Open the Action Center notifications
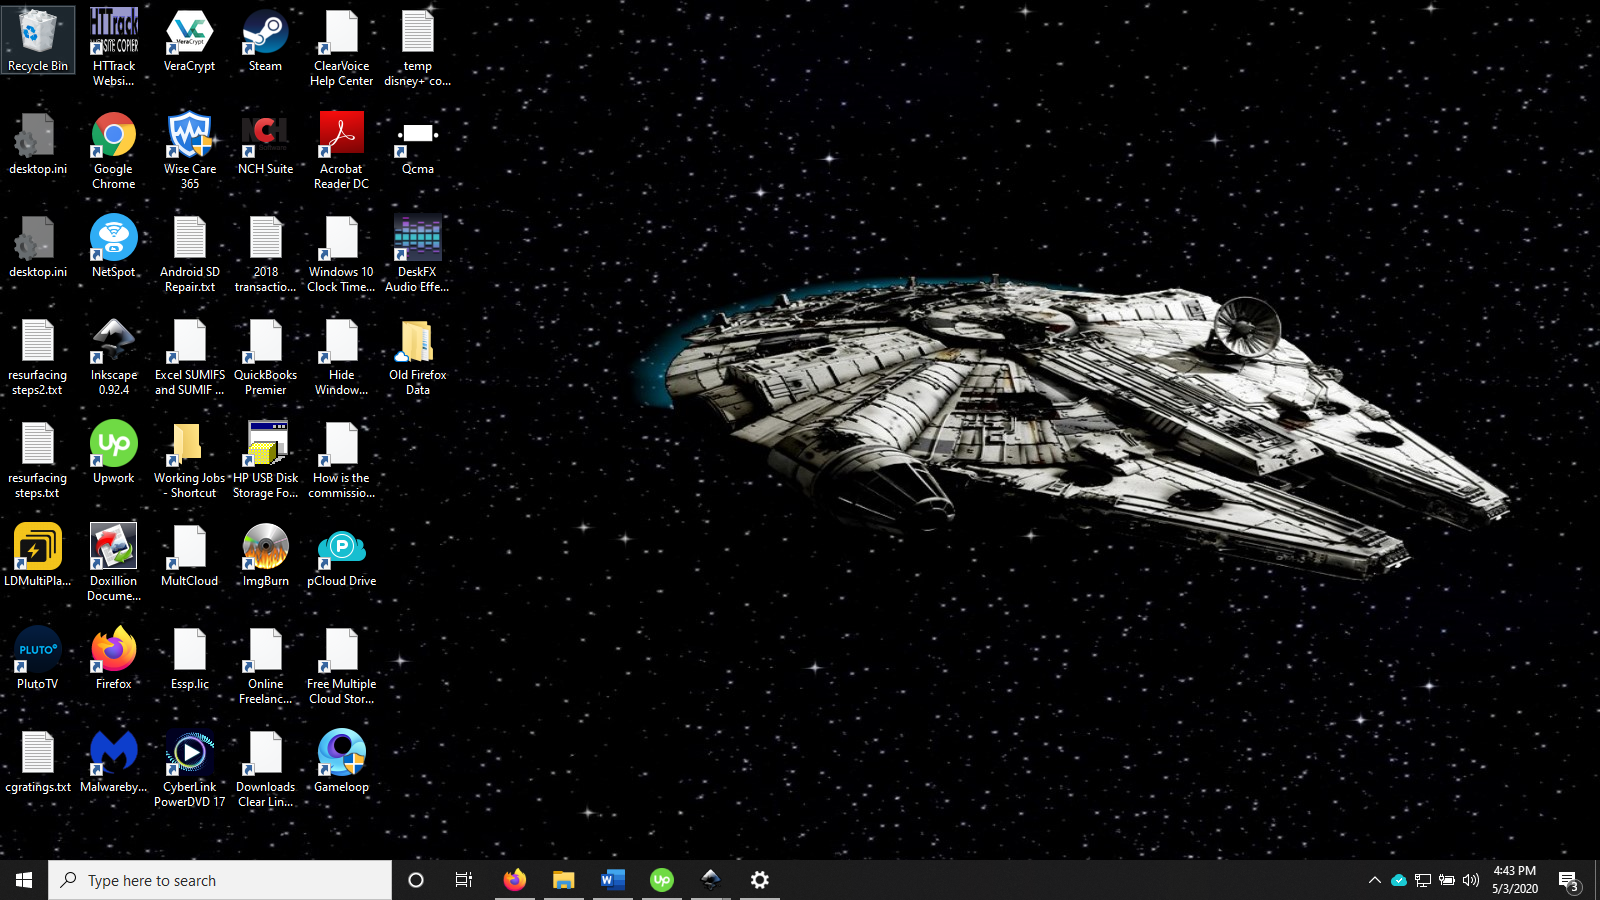 tap(1569, 880)
